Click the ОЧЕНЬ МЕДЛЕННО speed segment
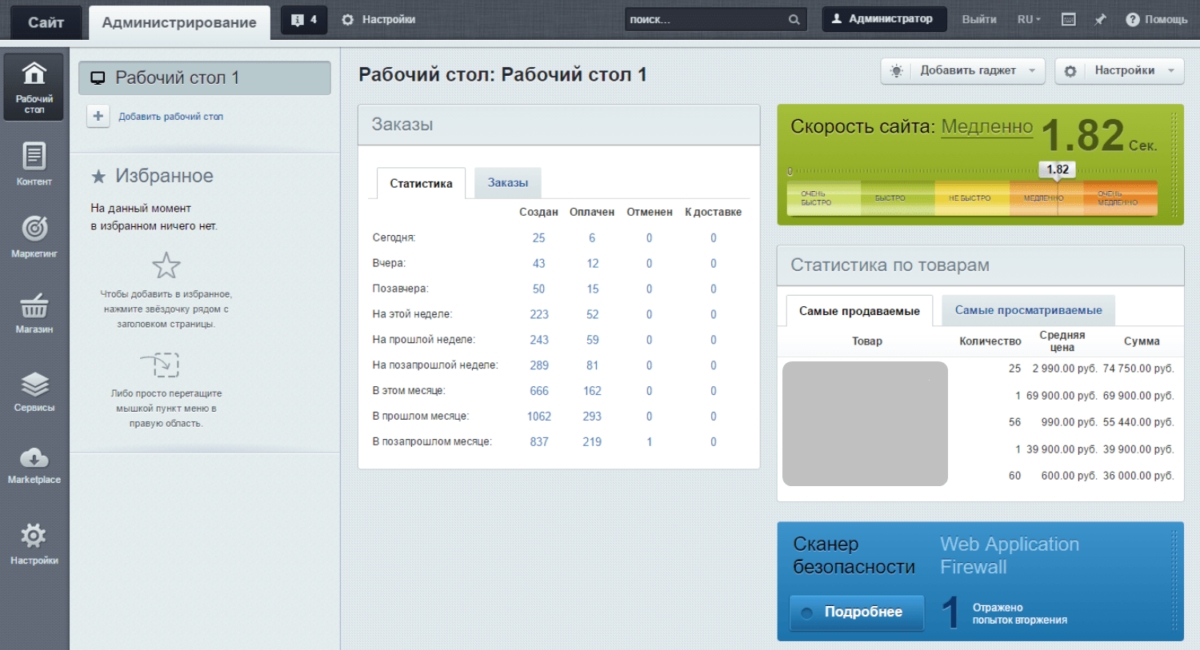The width and height of the screenshot is (1200, 650). point(1120,198)
